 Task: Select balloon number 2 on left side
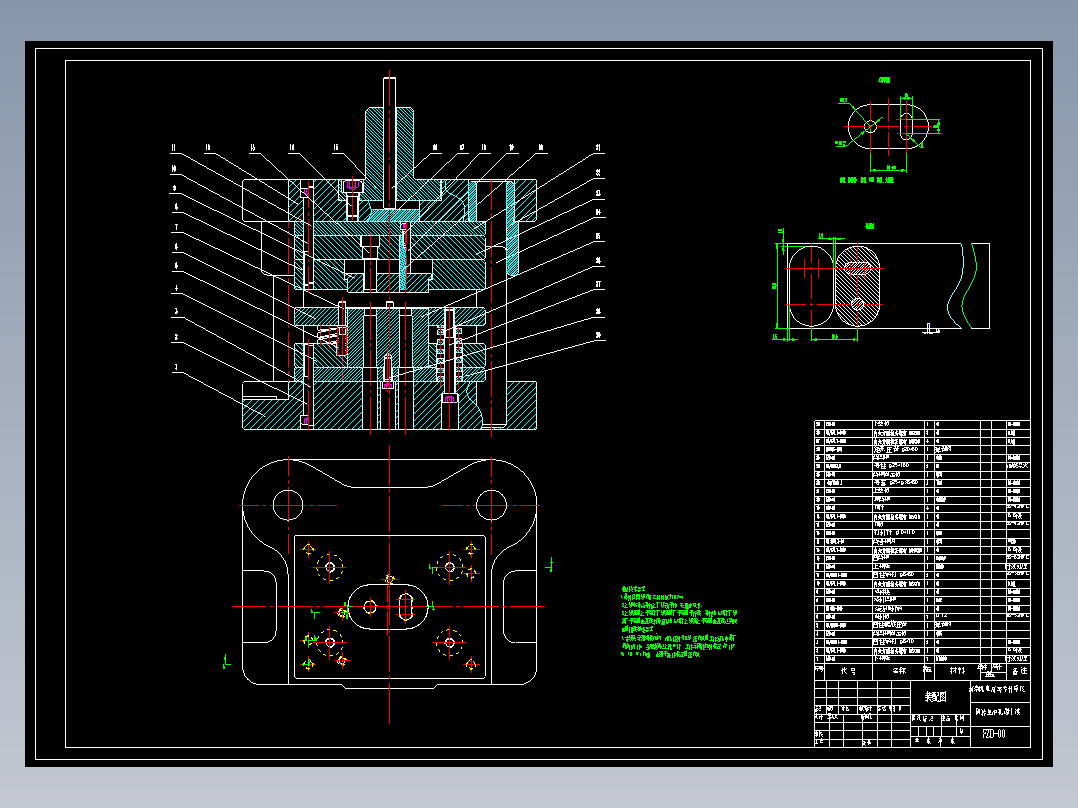176,338
